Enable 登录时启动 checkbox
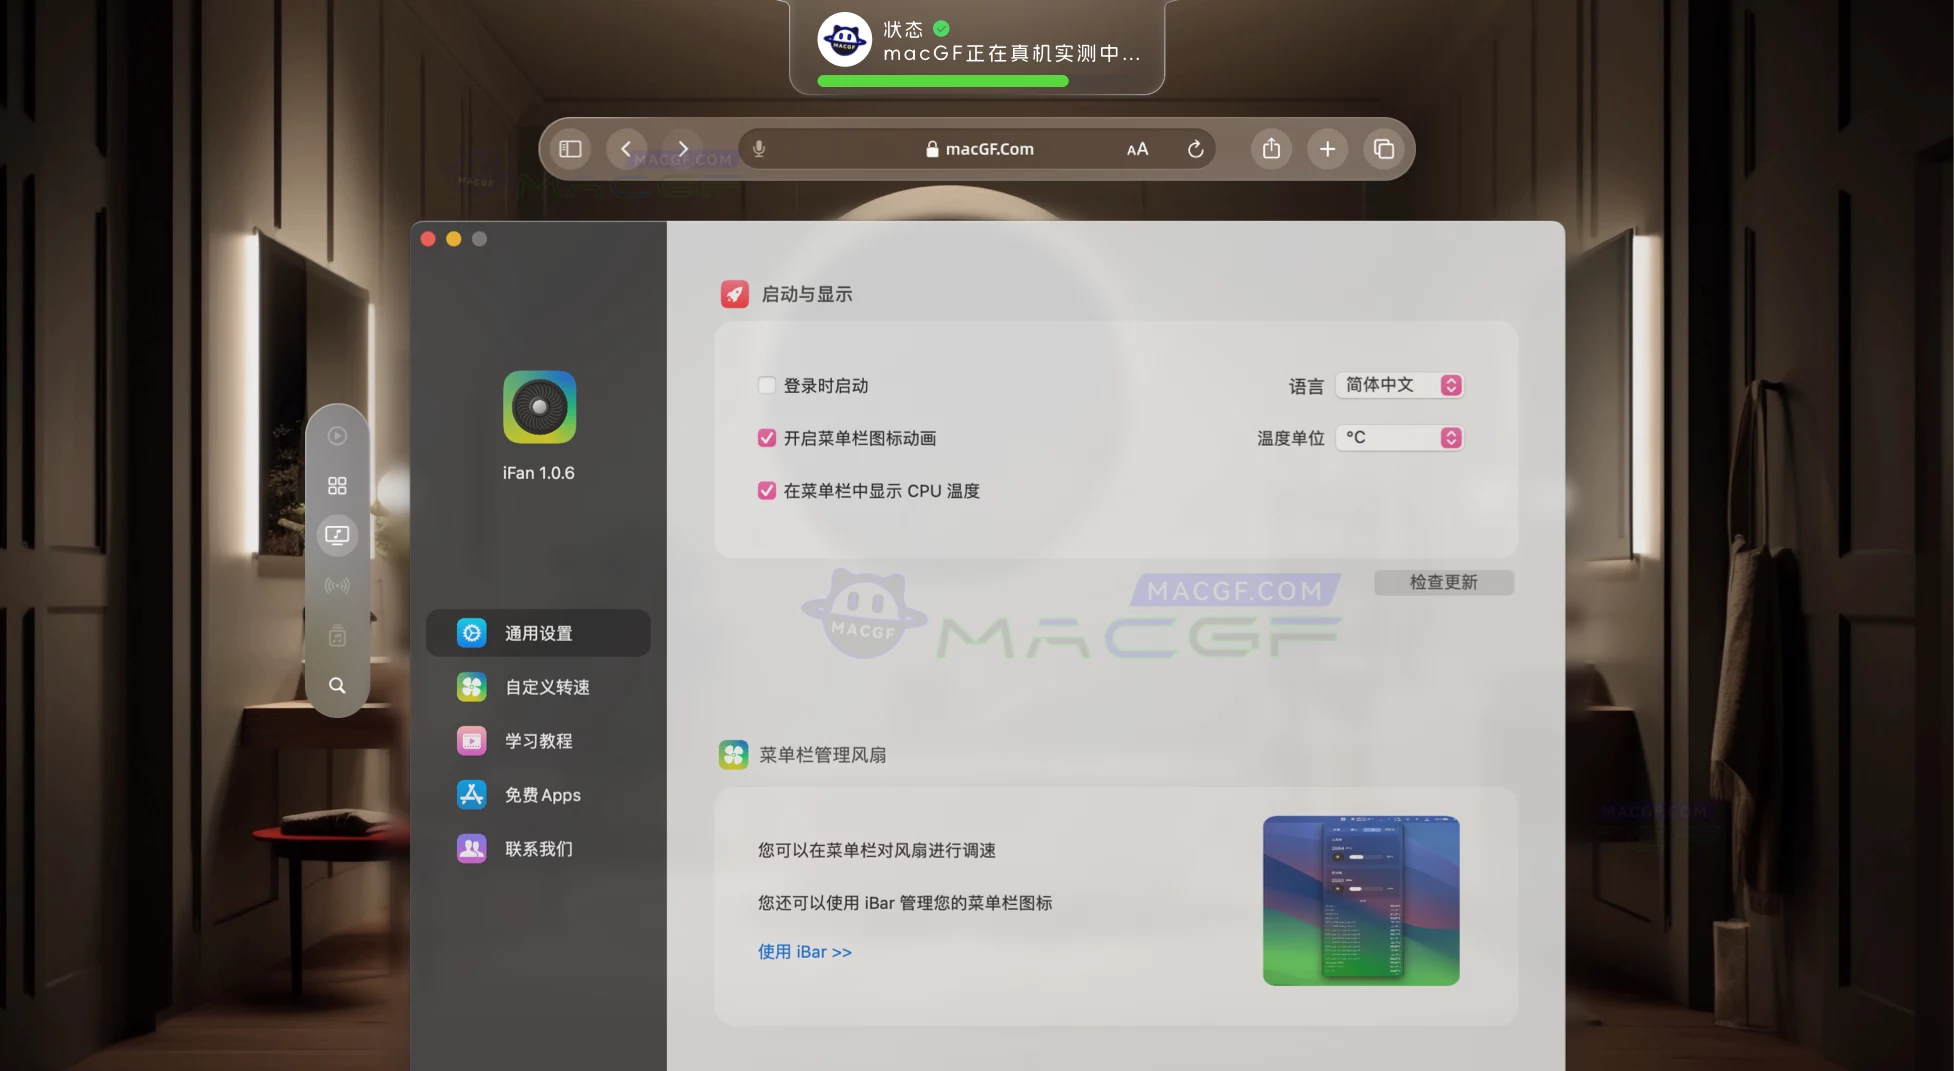 pyautogui.click(x=766, y=385)
